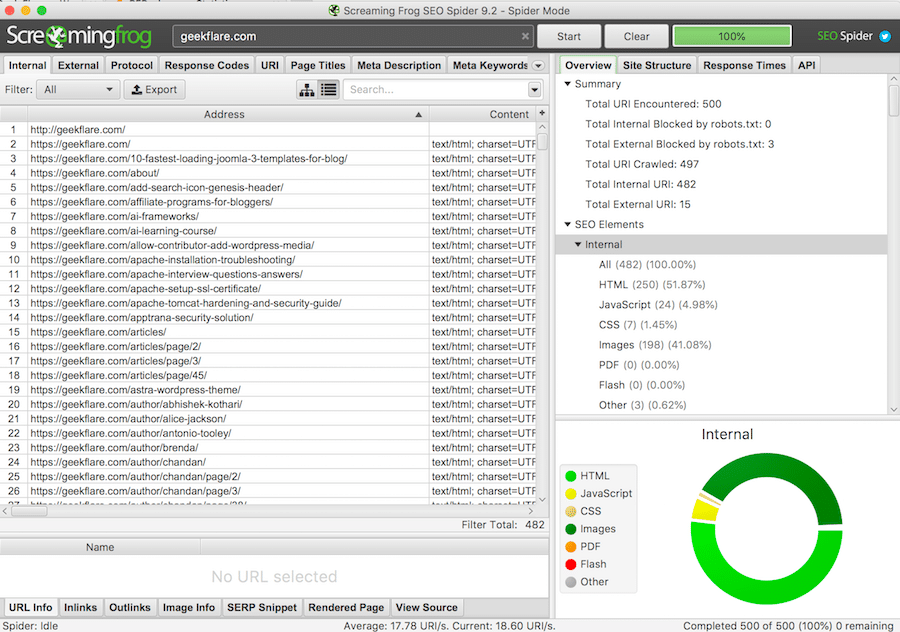Open the API tab
This screenshot has height=632, width=900.
pos(806,65)
